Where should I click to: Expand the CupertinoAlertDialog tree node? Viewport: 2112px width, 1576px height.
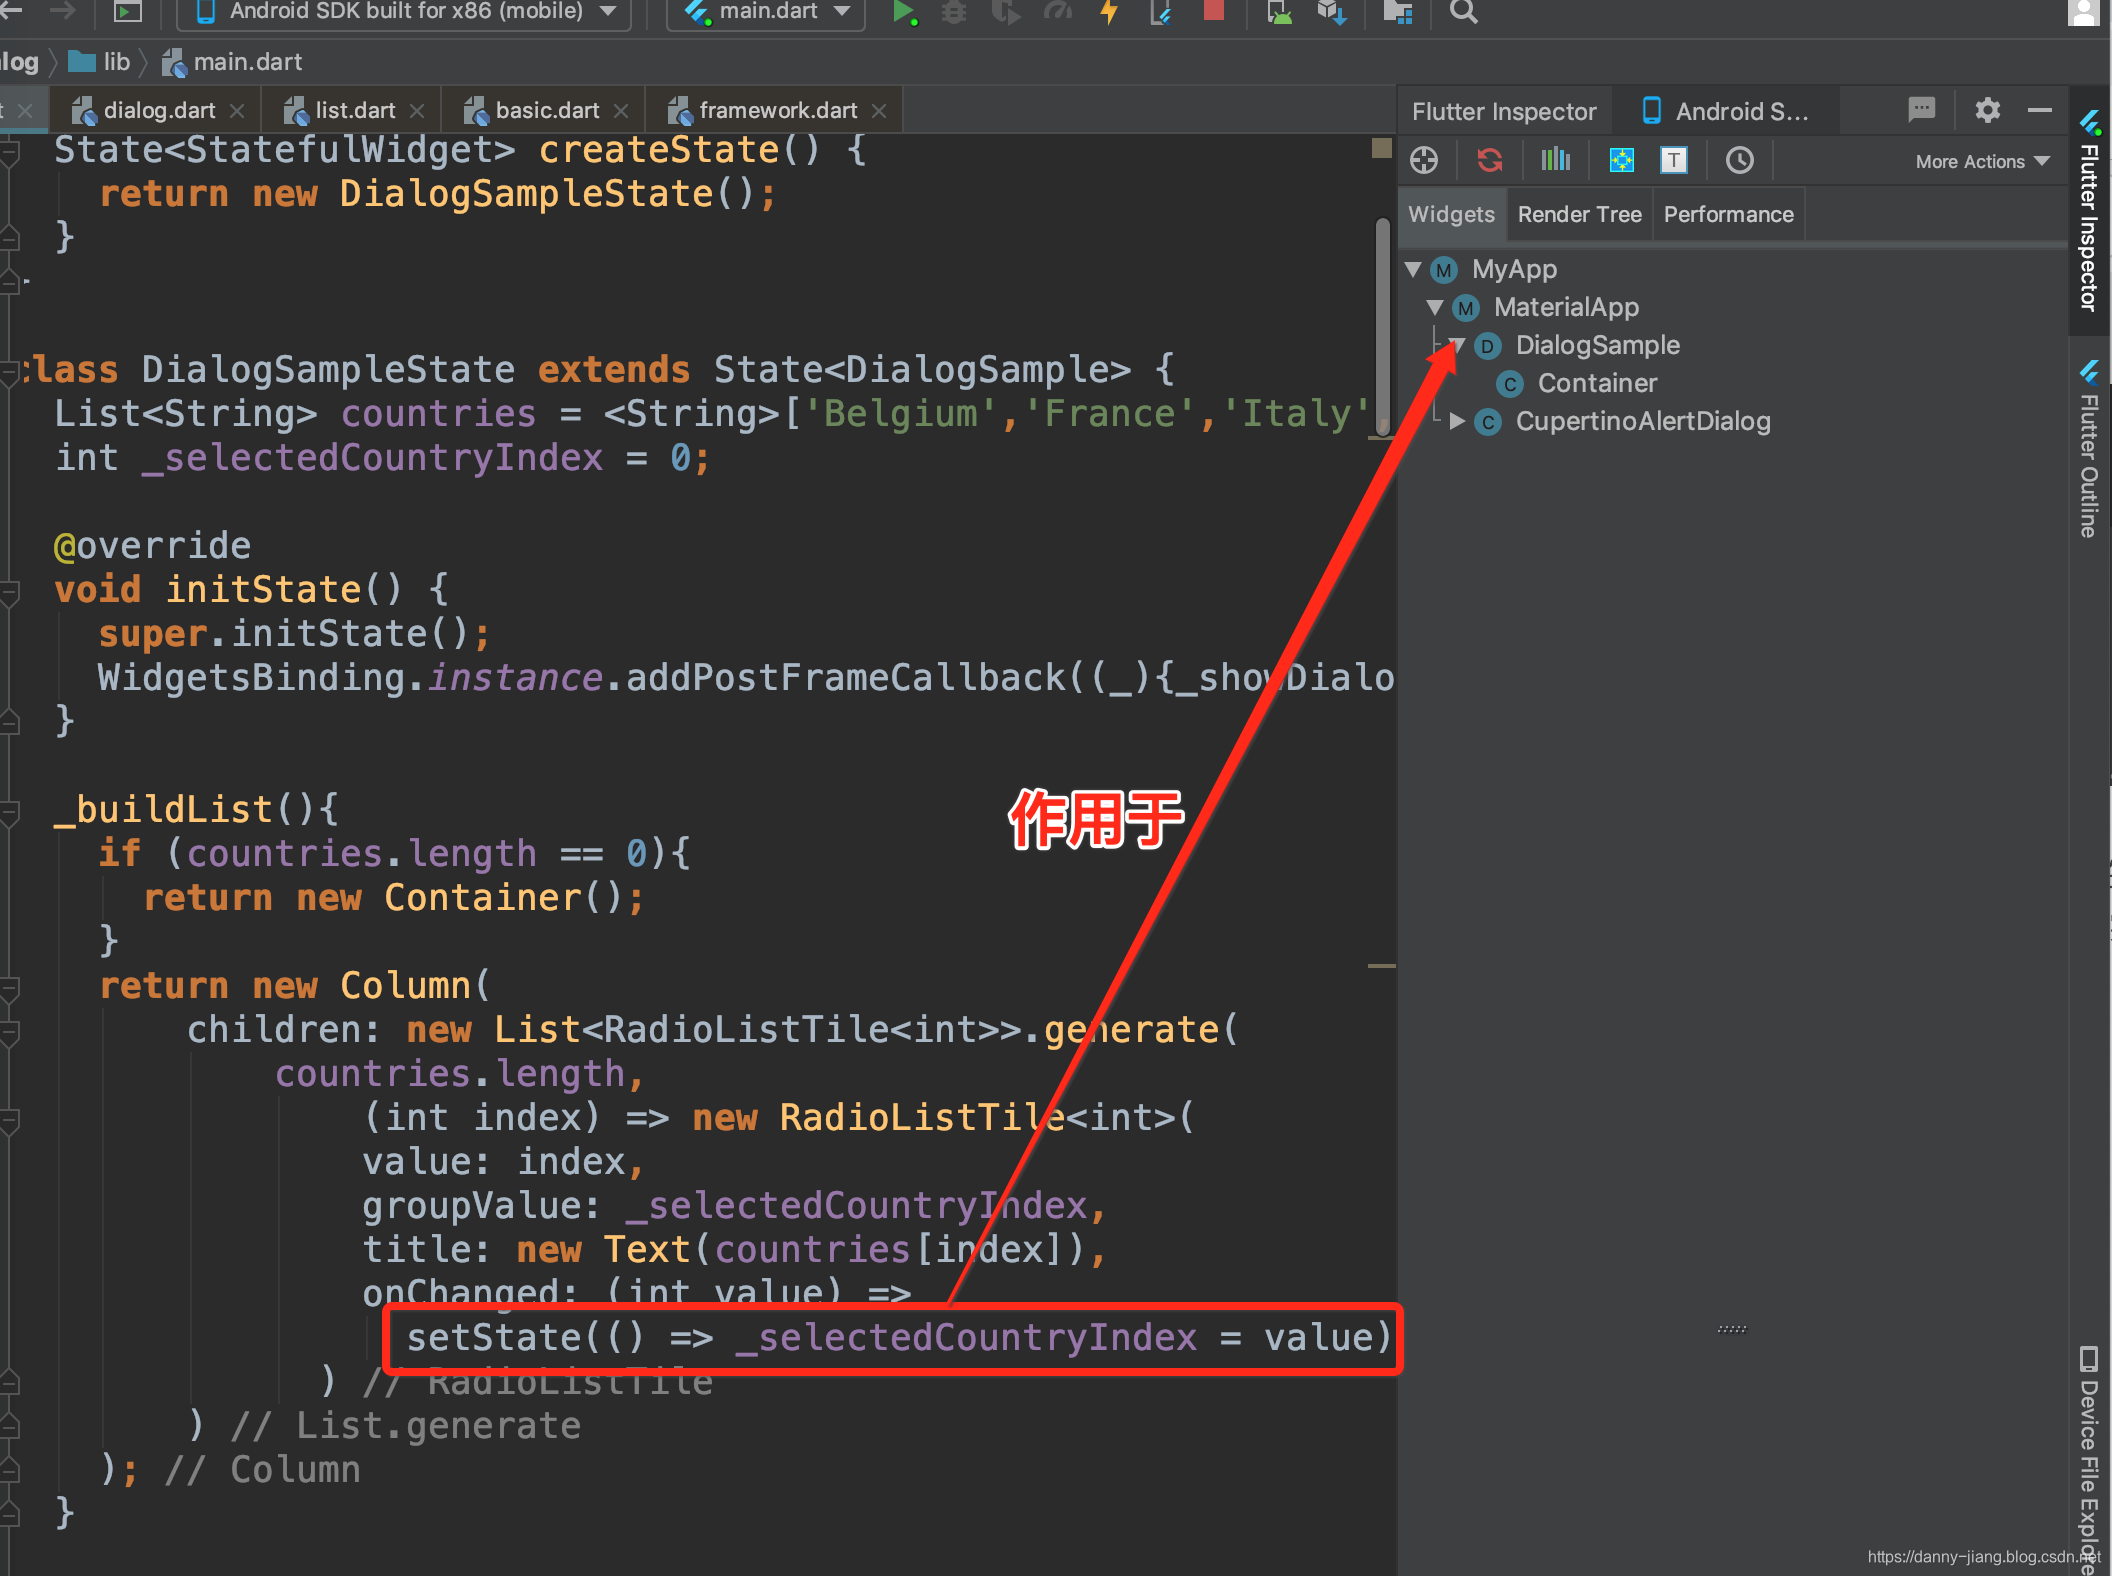(1457, 421)
